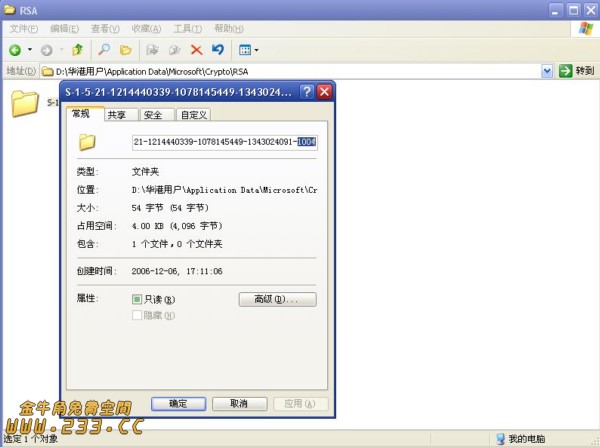Confirm with the 确定 button

(x=178, y=403)
